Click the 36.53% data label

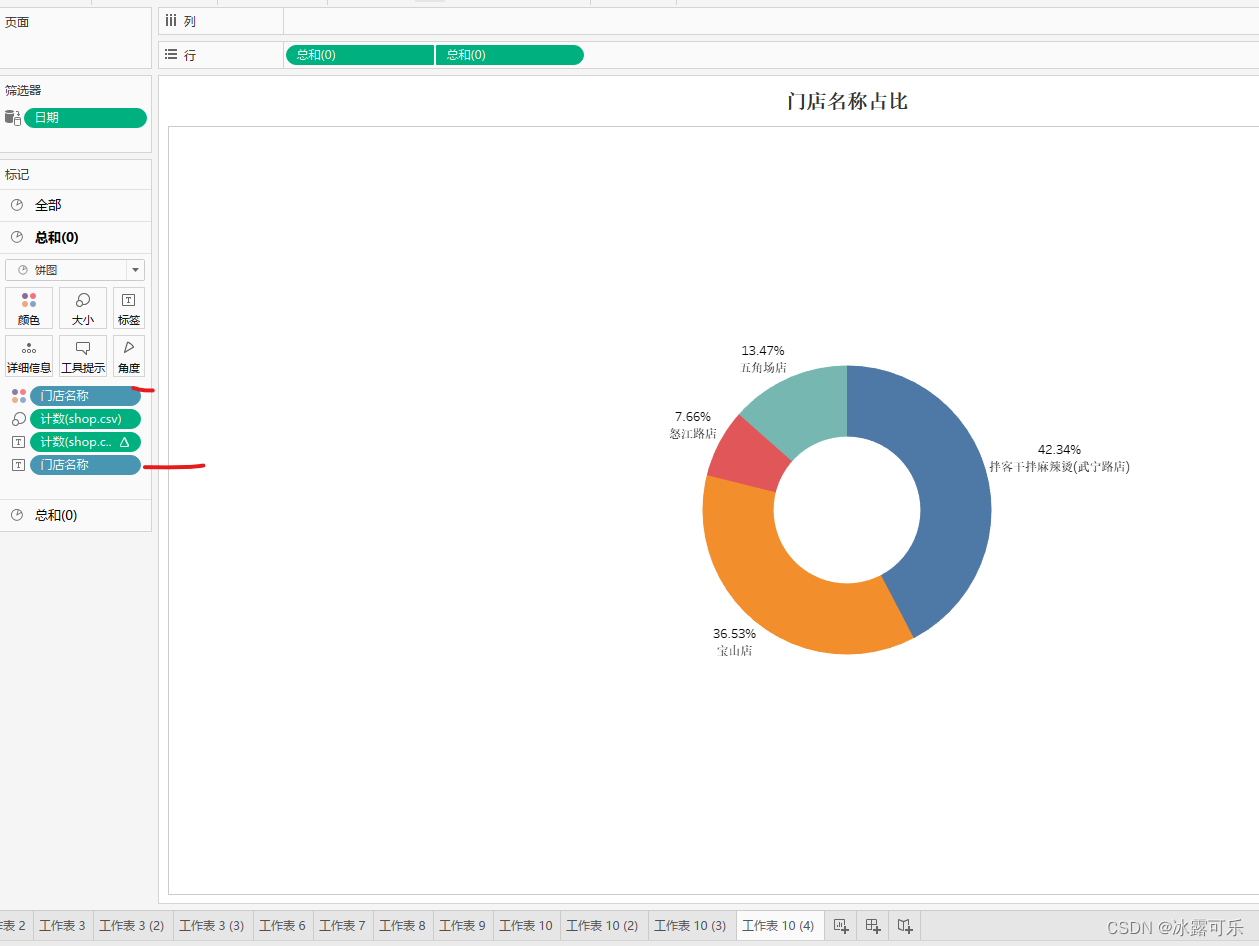point(734,634)
